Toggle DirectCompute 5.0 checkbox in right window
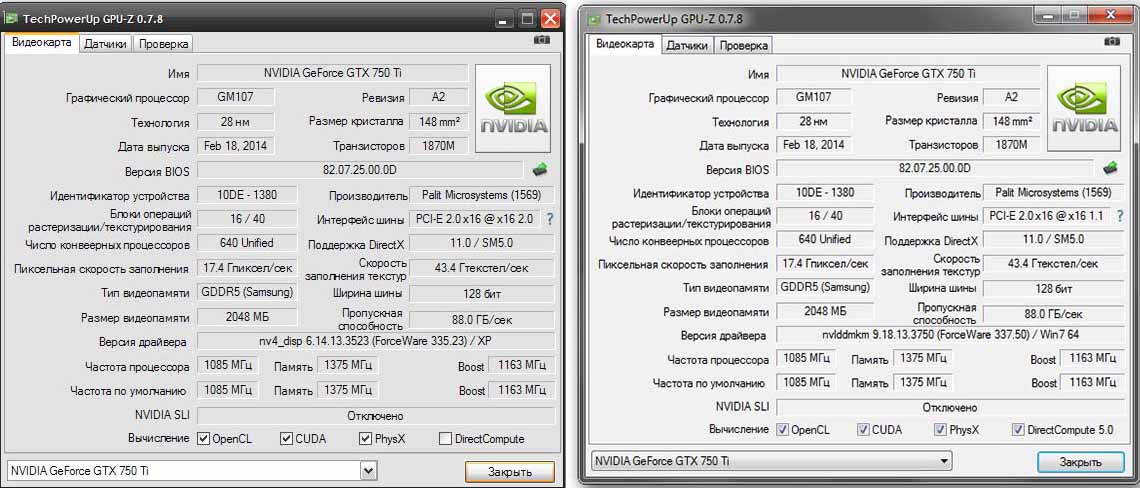The width and height of the screenshot is (1140, 488). (x=1019, y=430)
